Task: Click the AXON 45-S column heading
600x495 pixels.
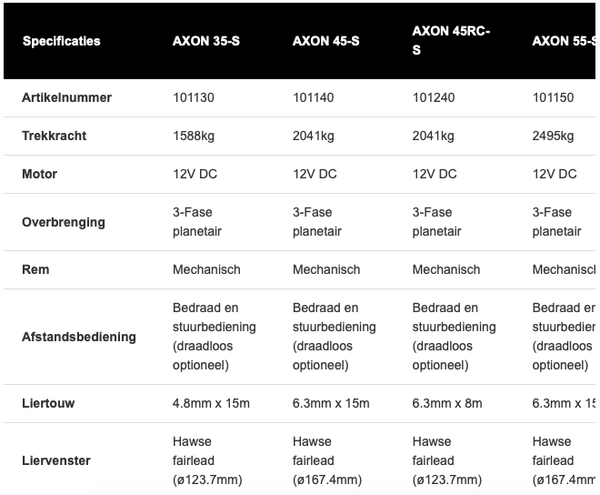Action: click(x=326, y=41)
